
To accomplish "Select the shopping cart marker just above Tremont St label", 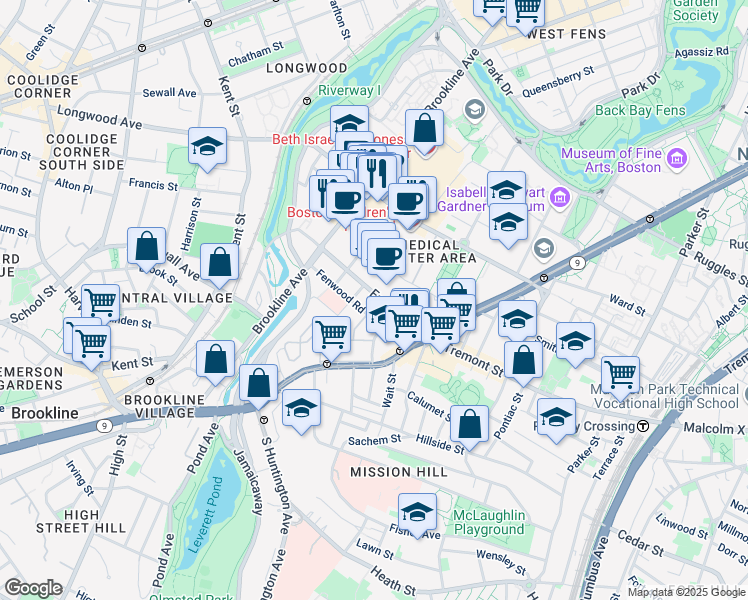I will point(440,326).
